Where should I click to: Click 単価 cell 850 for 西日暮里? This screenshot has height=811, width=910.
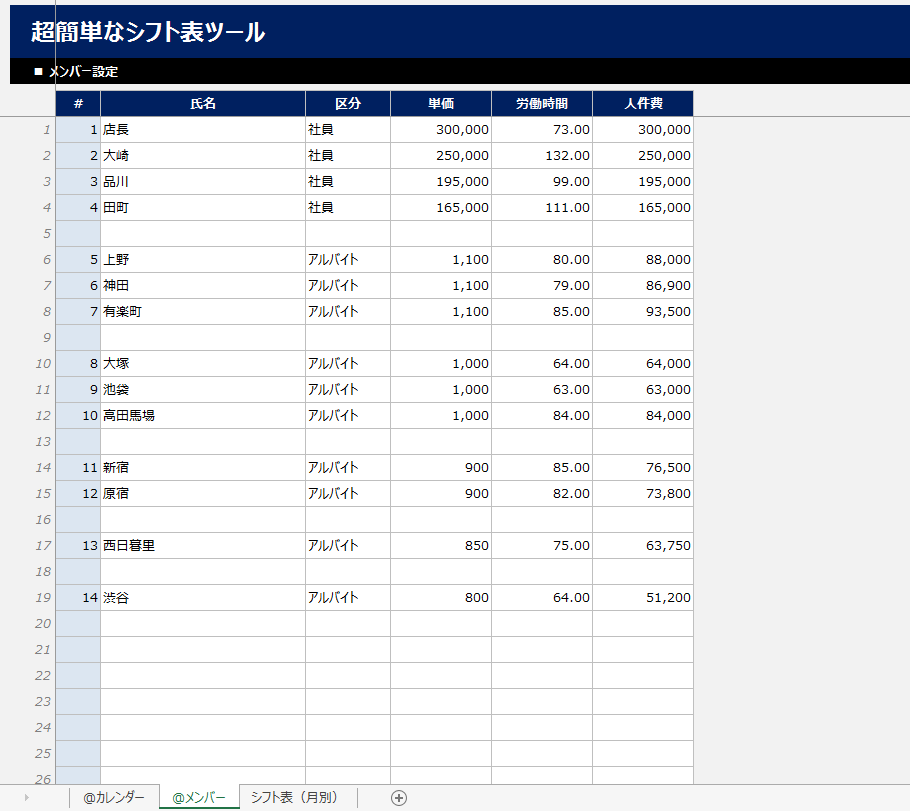[441, 546]
